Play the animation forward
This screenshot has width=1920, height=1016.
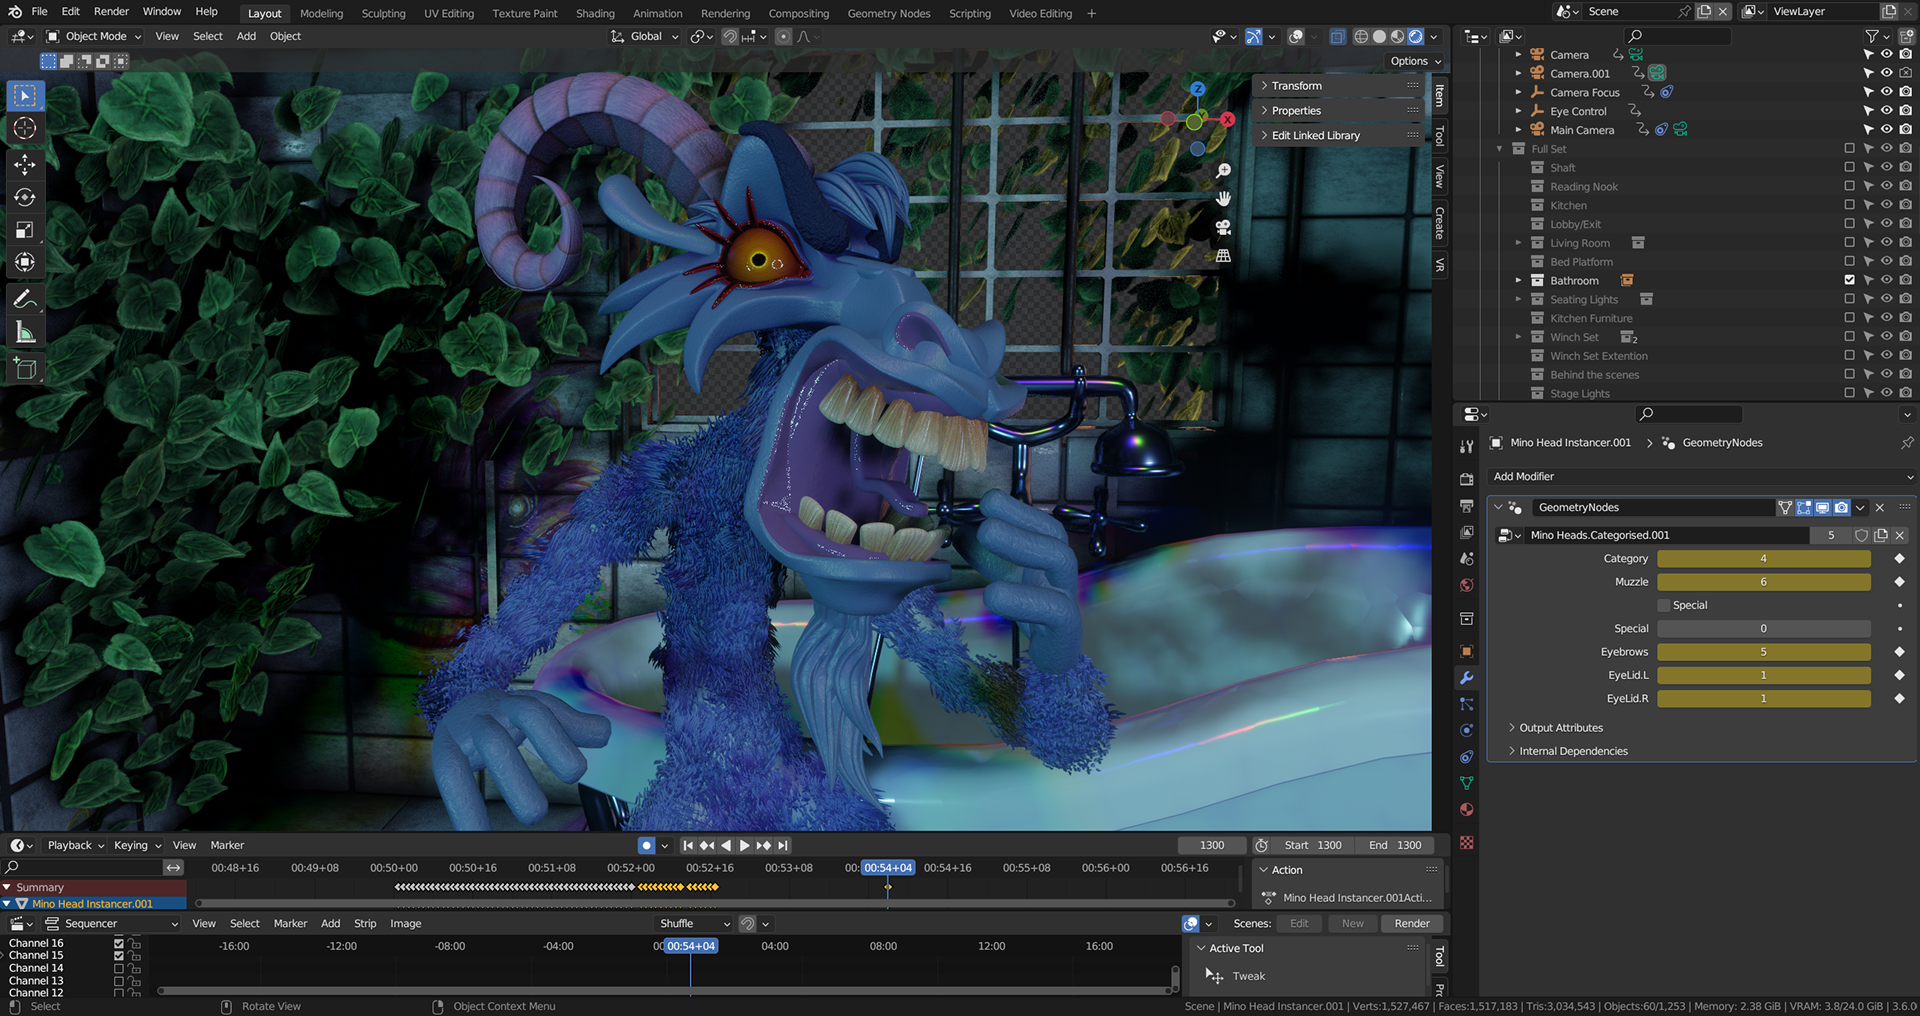[744, 845]
